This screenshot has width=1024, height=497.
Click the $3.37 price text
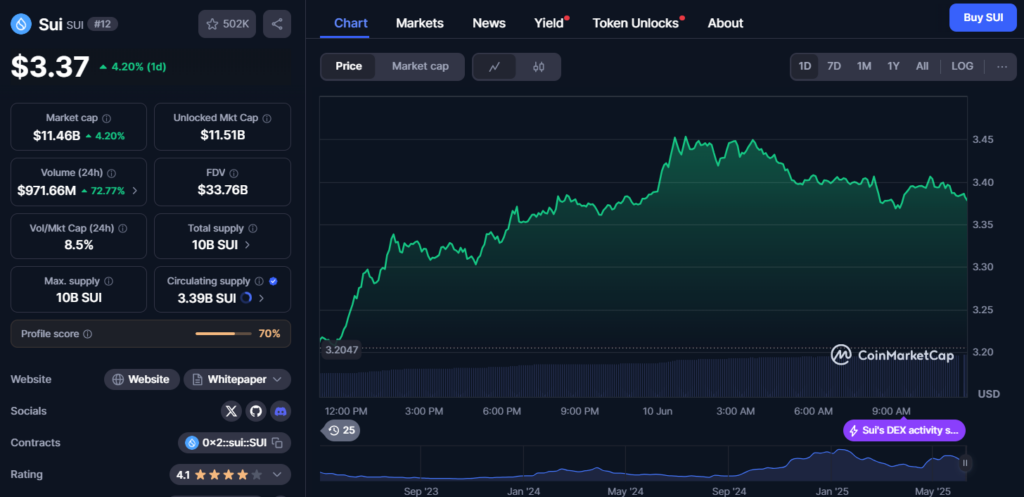tap(50, 67)
